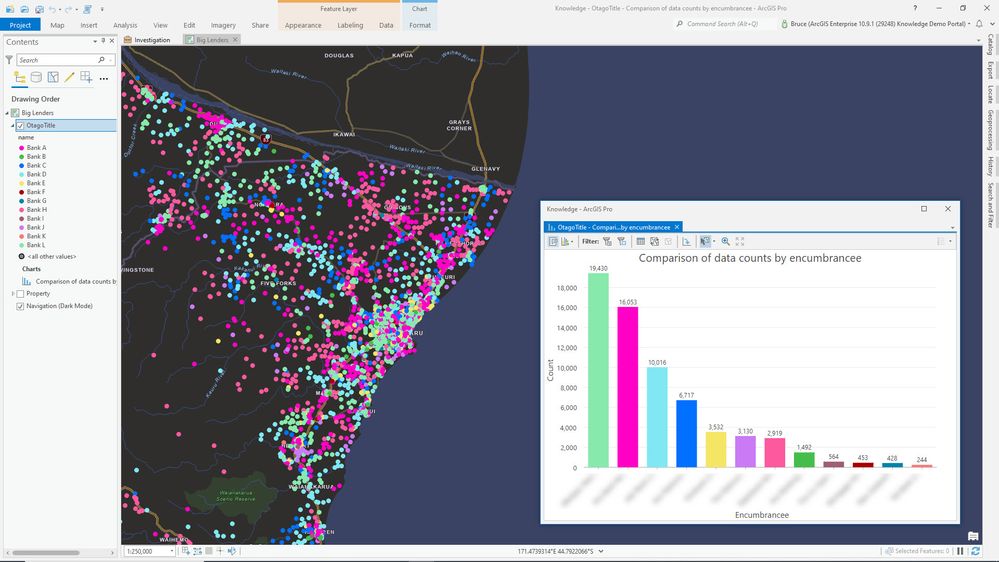Click the List By Drawing Order icon
The height and width of the screenshot is (562, 999).
20,77
